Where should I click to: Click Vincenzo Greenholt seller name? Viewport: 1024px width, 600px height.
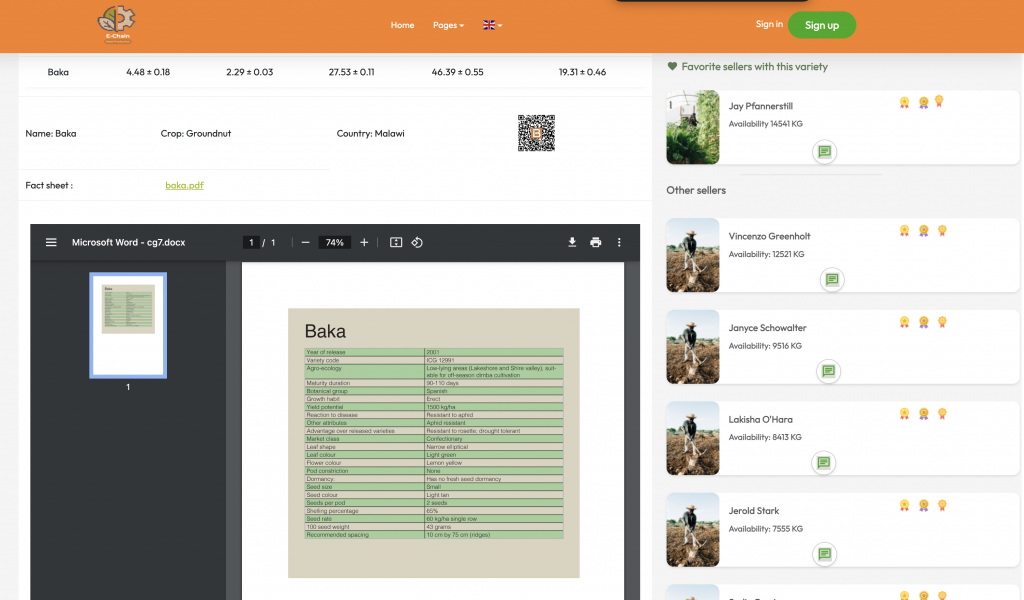pos(769,236)
